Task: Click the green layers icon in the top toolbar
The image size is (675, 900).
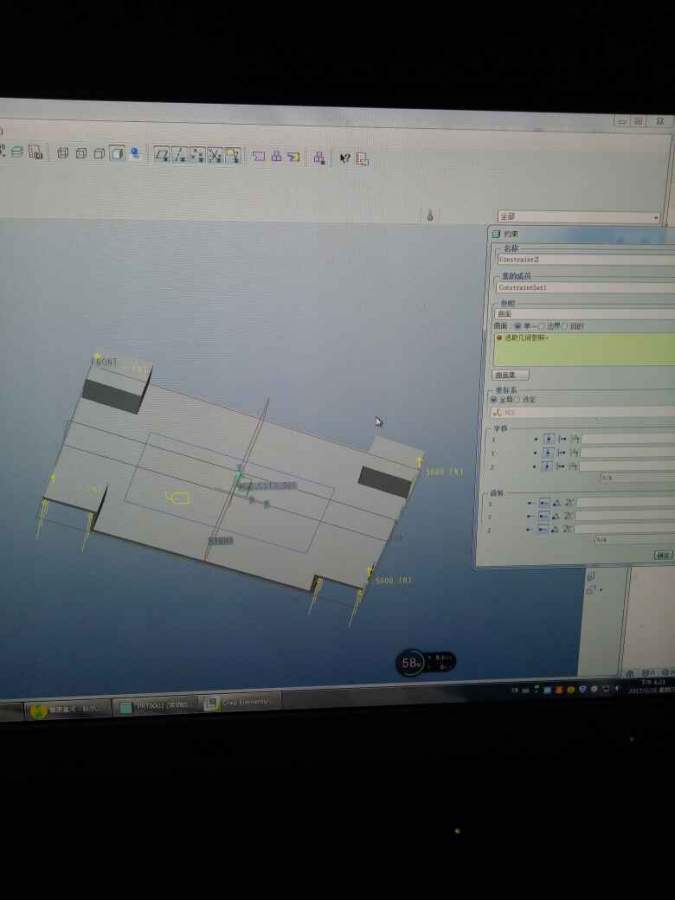Action: pos(17,152)
